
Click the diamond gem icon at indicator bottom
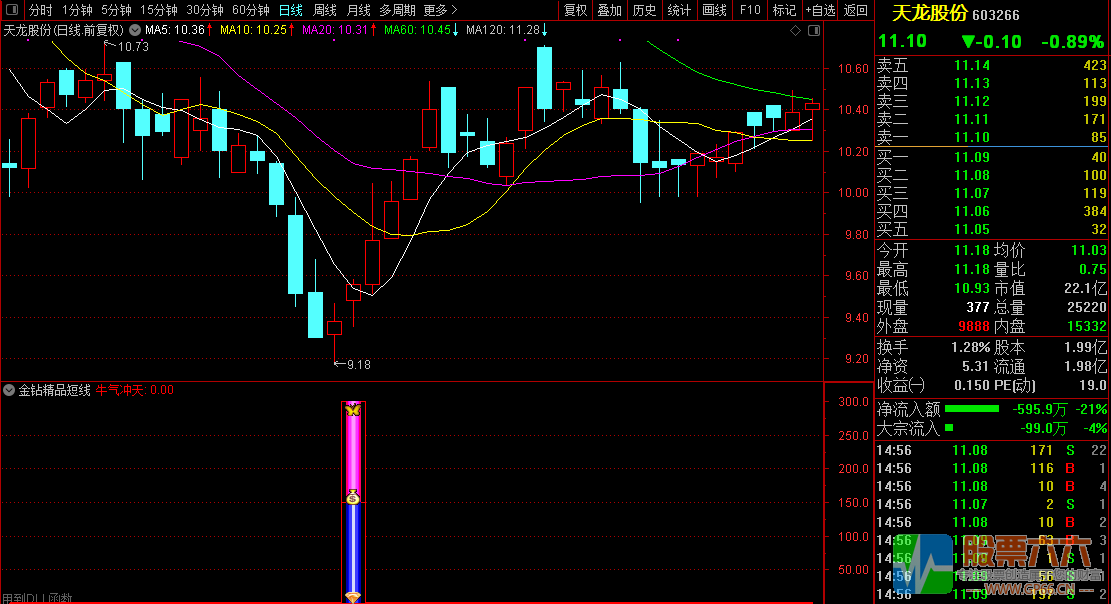coord(352,597)
